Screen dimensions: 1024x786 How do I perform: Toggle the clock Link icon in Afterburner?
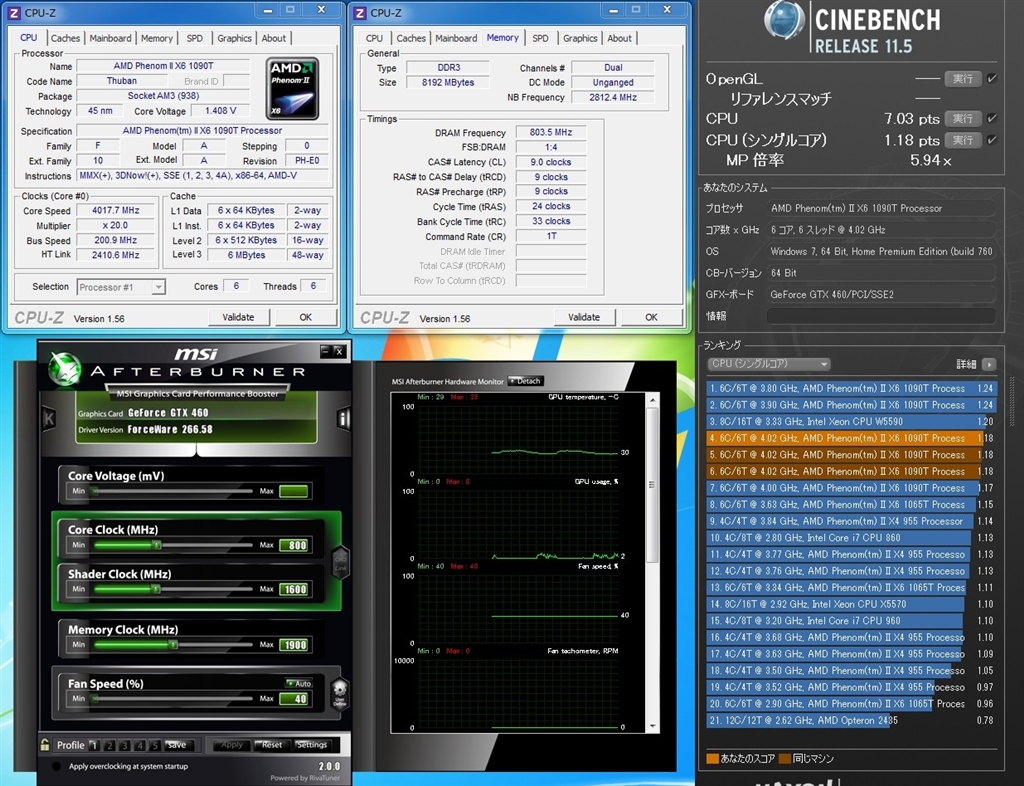click(341, 565)
